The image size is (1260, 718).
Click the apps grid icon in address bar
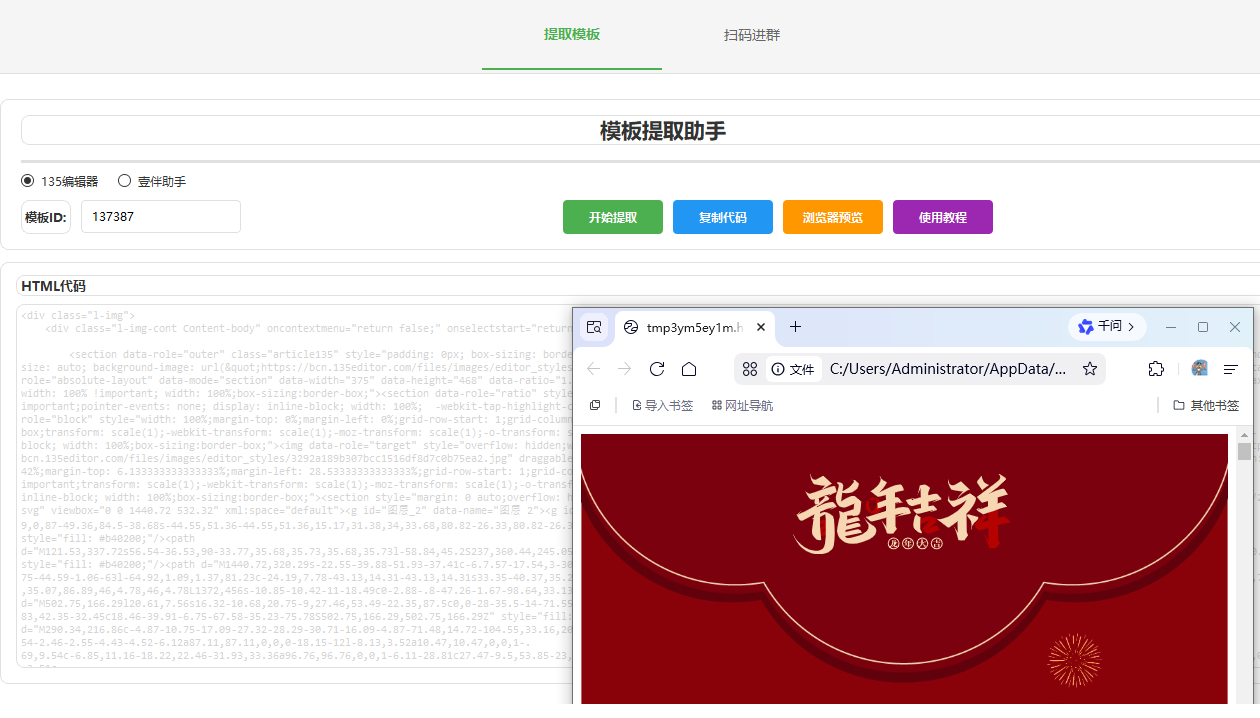point(750,369)
